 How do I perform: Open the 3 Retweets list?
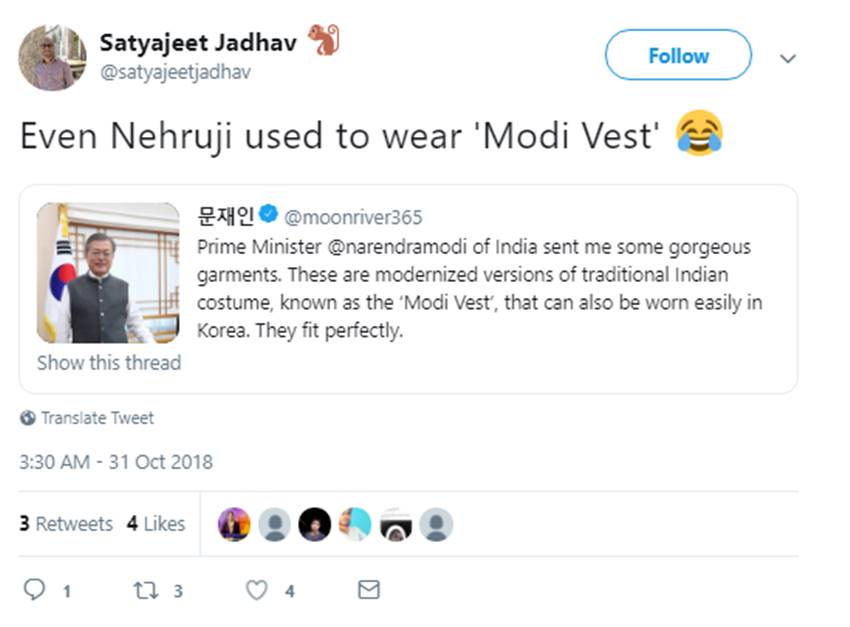[x=66, y=524]
